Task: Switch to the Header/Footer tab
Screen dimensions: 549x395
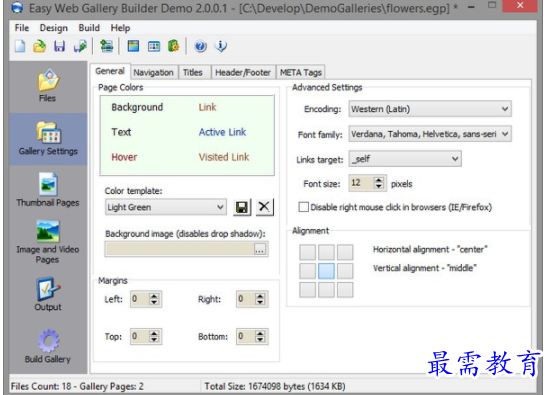Action: [x=243, y=72]
